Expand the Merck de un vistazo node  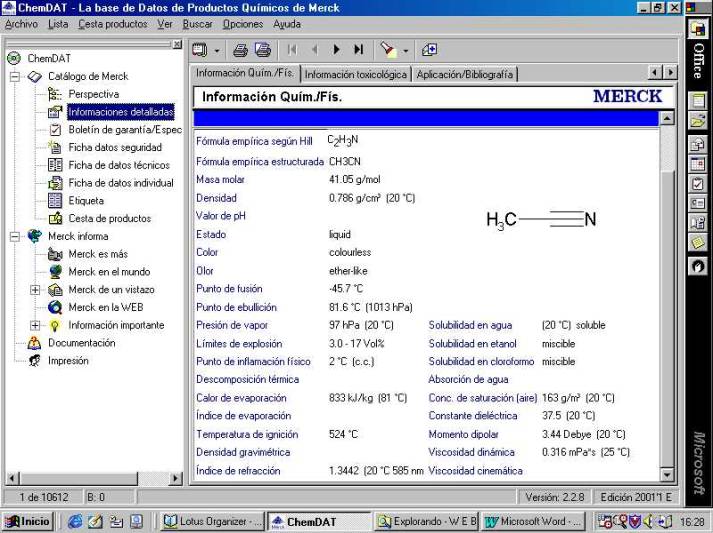pos(35,290)
